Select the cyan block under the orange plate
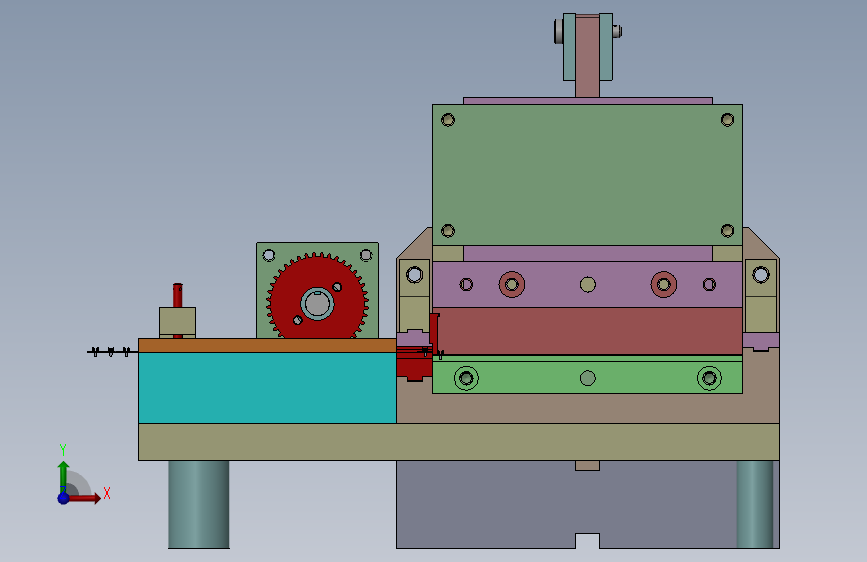Screen dimensions: 867x562 point(267,388)
